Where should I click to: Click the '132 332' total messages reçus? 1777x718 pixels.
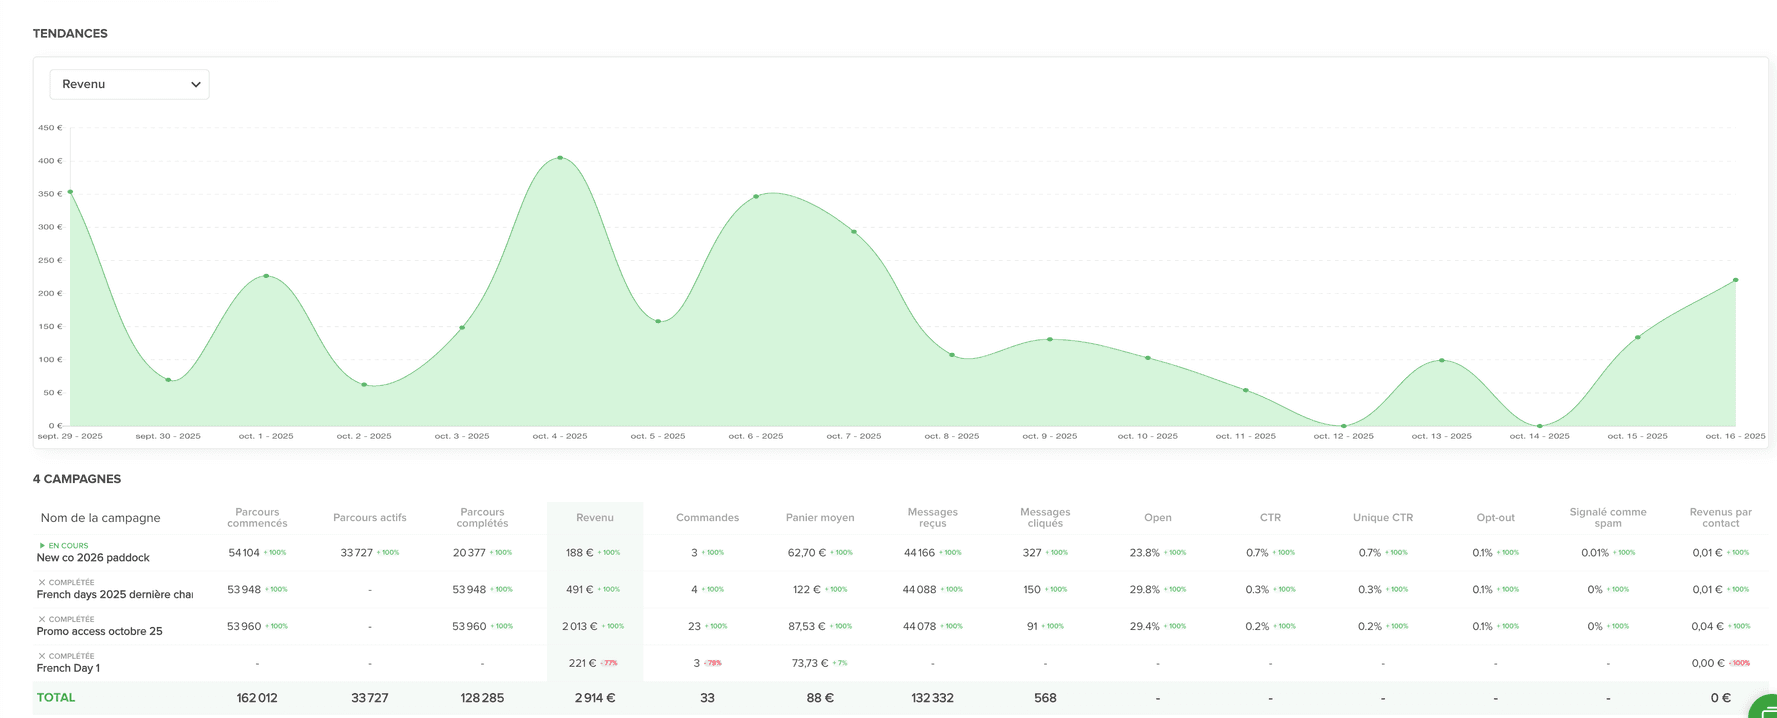coord(932,698)
